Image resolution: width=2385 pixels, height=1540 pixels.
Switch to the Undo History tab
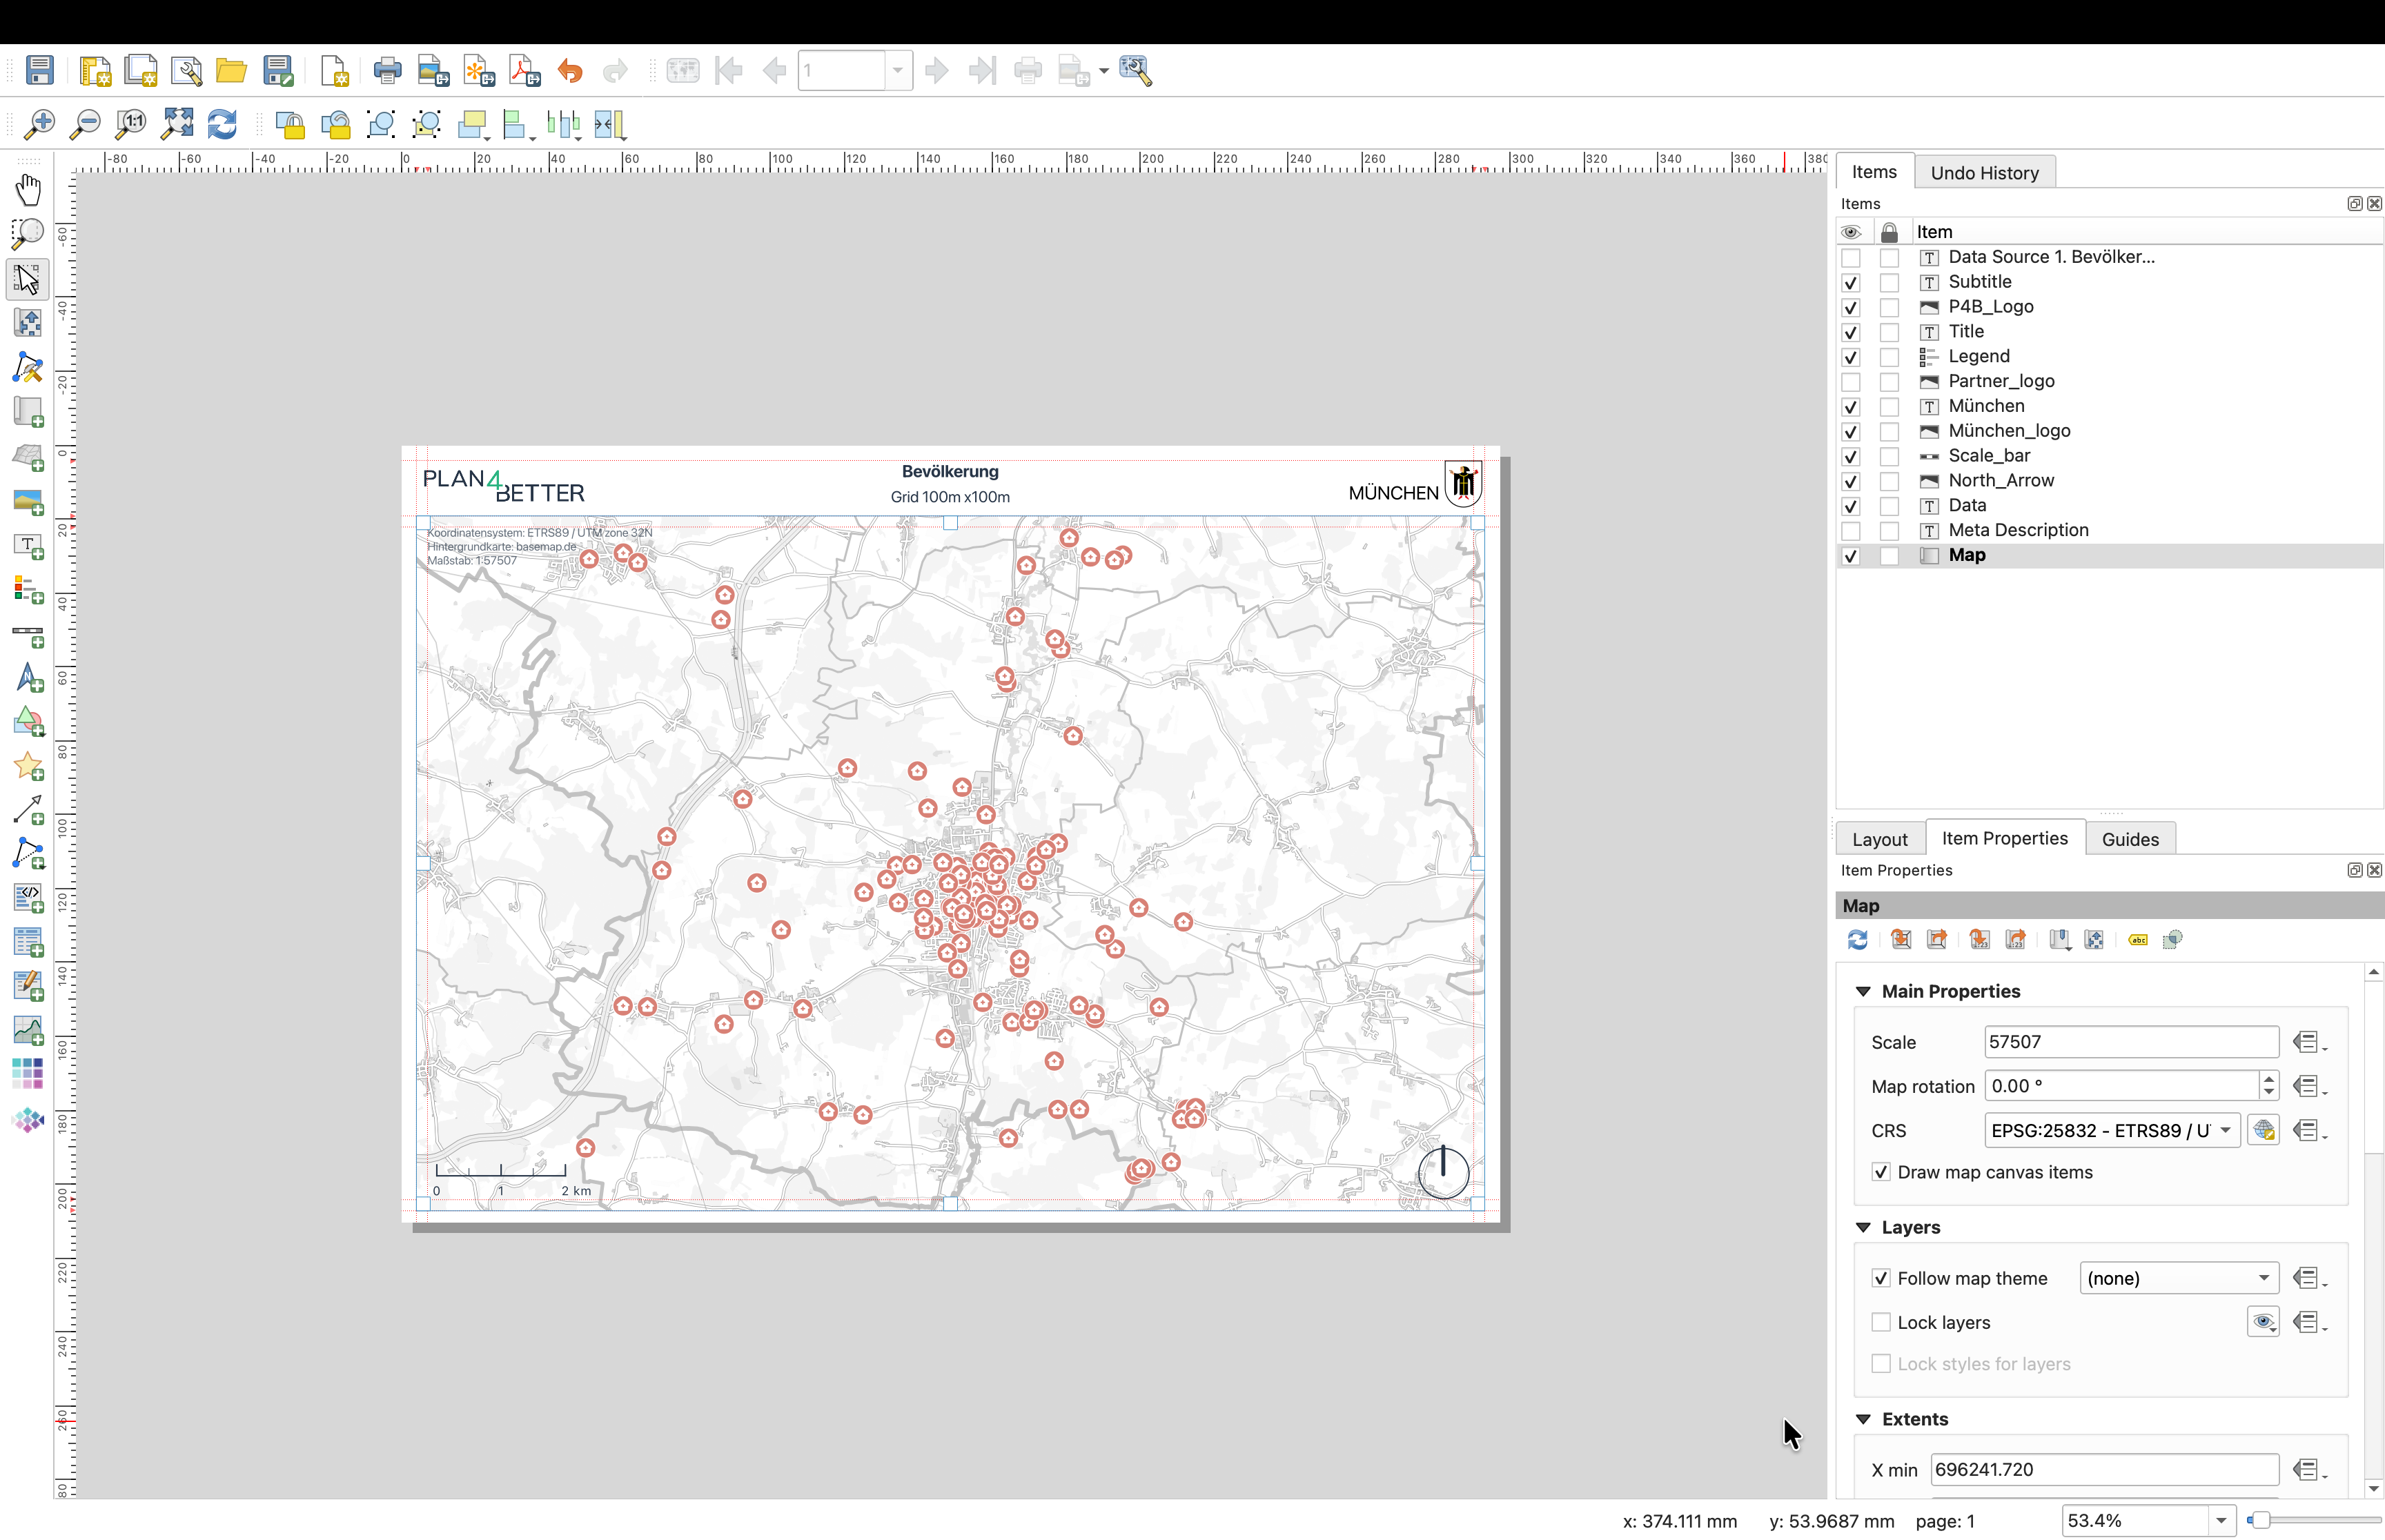coord(1984,172)
